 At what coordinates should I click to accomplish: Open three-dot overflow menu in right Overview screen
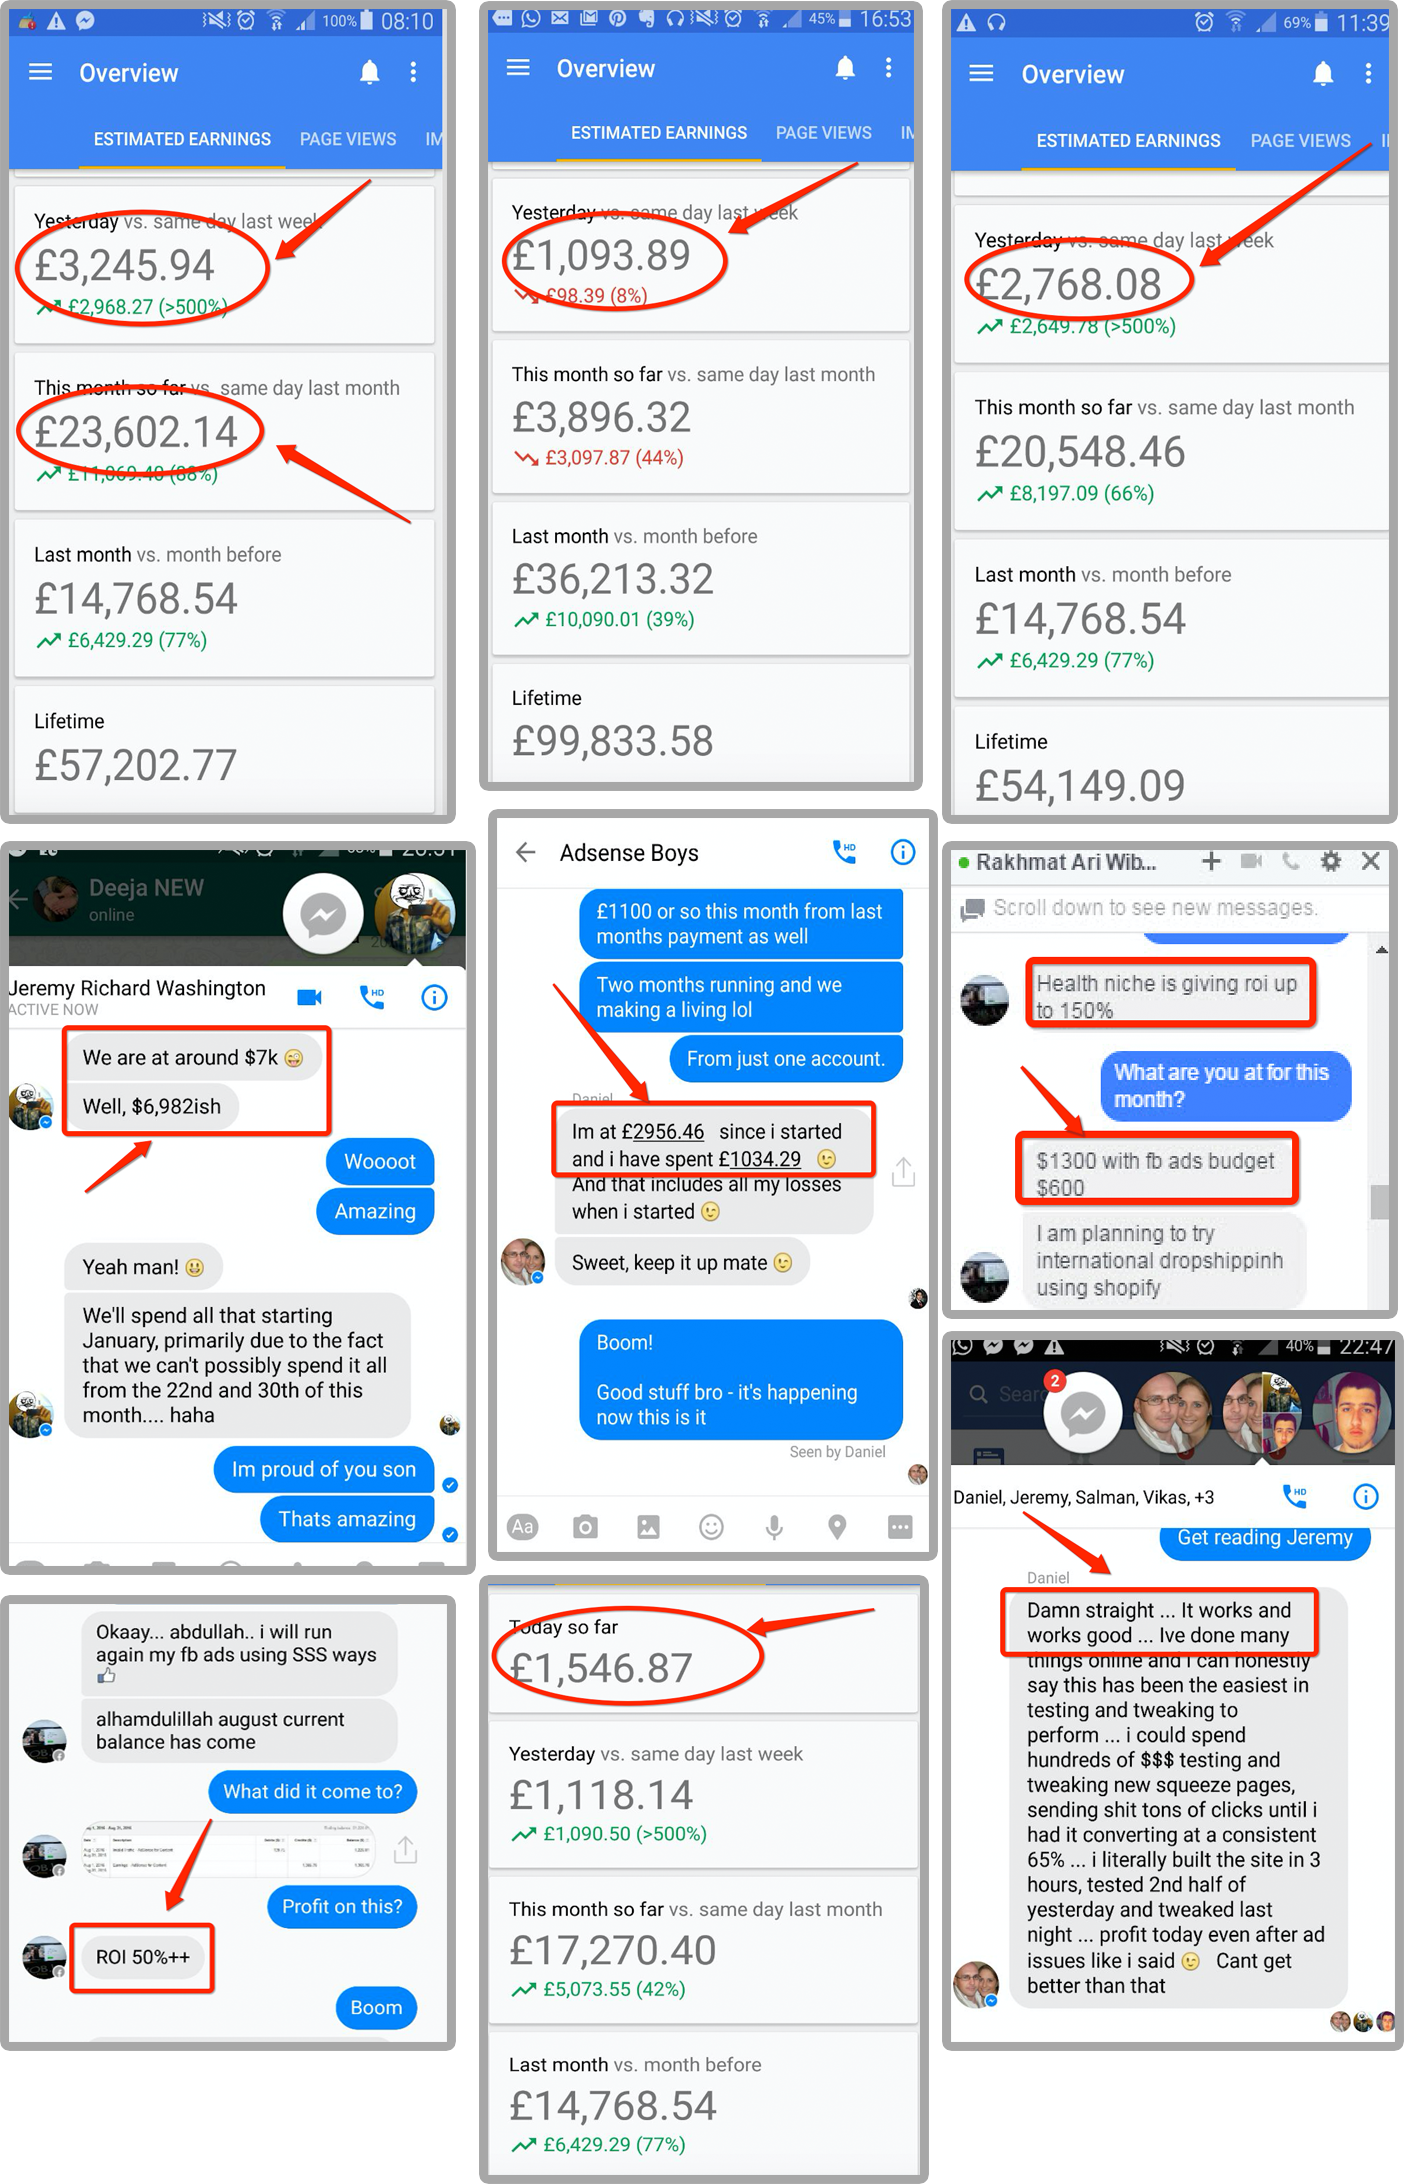click(1368, 73)
